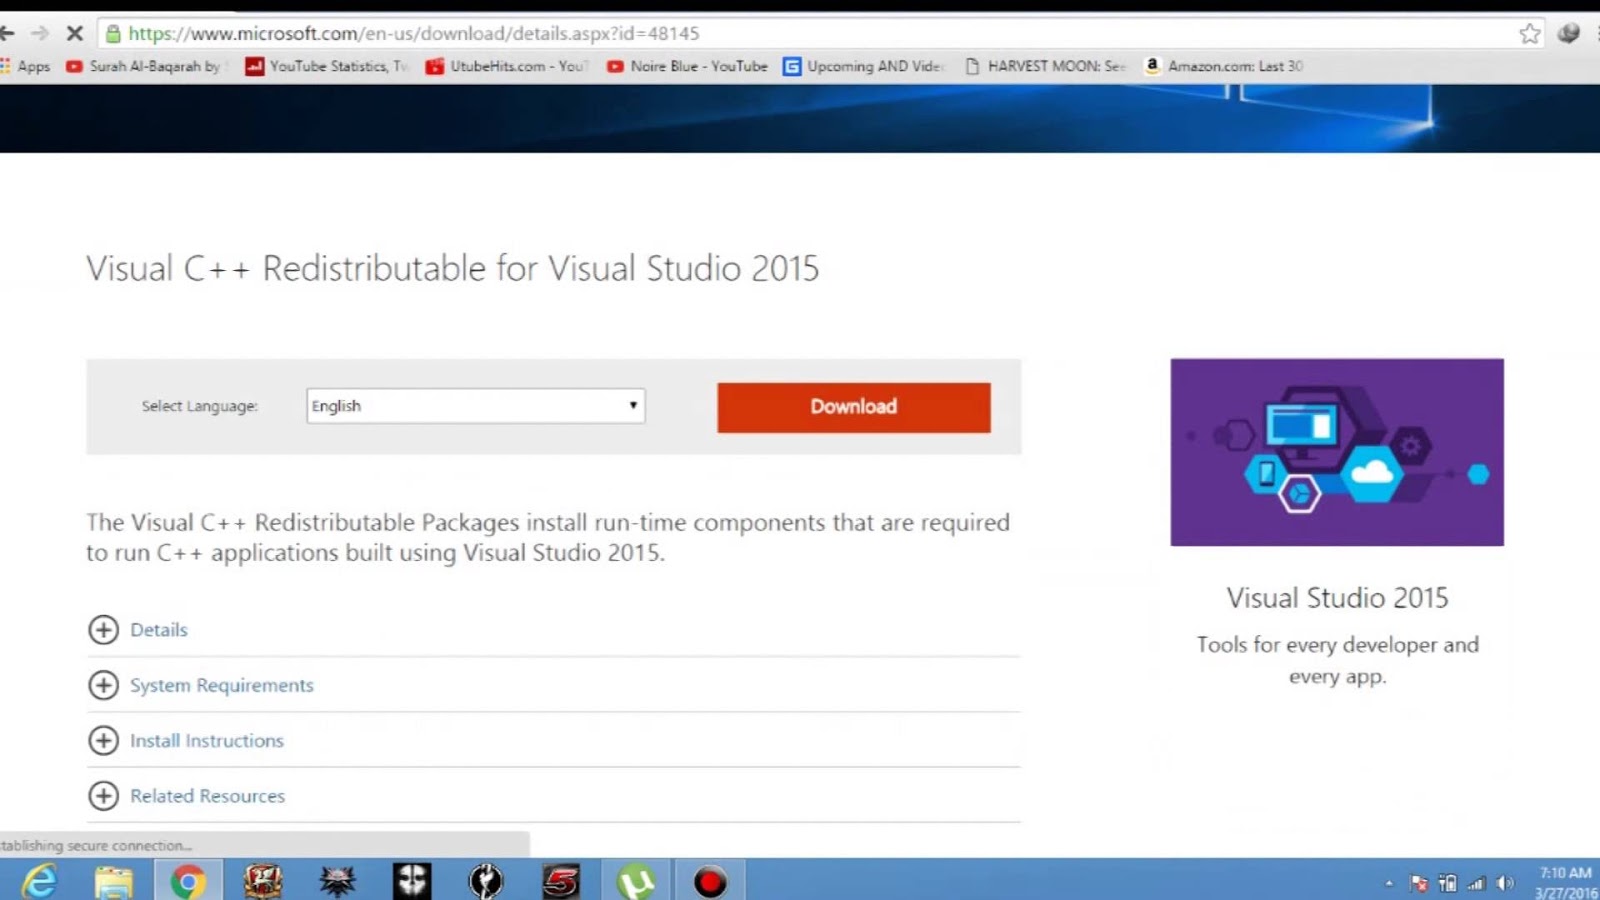Click the secure padlock icon in address bar
The image size is (1600, 900).
113,33
